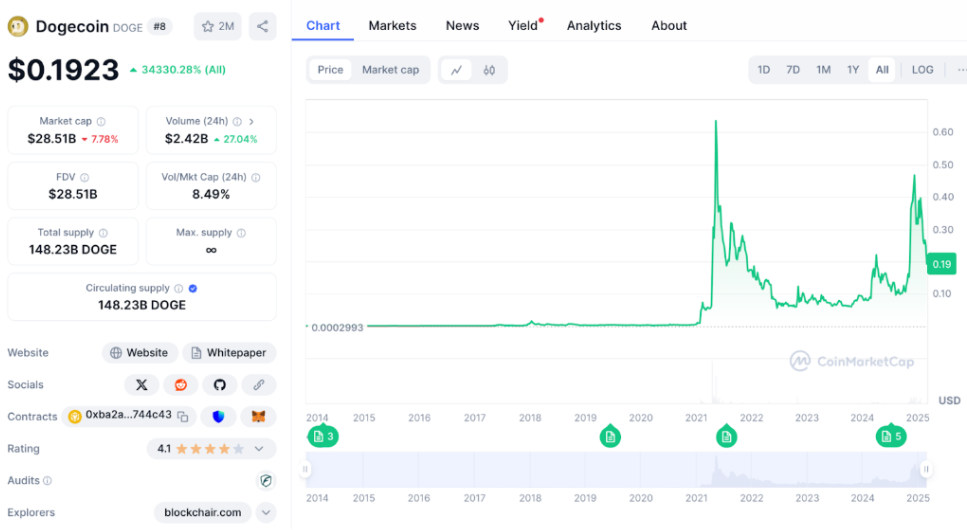Image resolution: width=967 pixels, height=530 pixels.
Task: Open Audits info icon
Action: 47,481
